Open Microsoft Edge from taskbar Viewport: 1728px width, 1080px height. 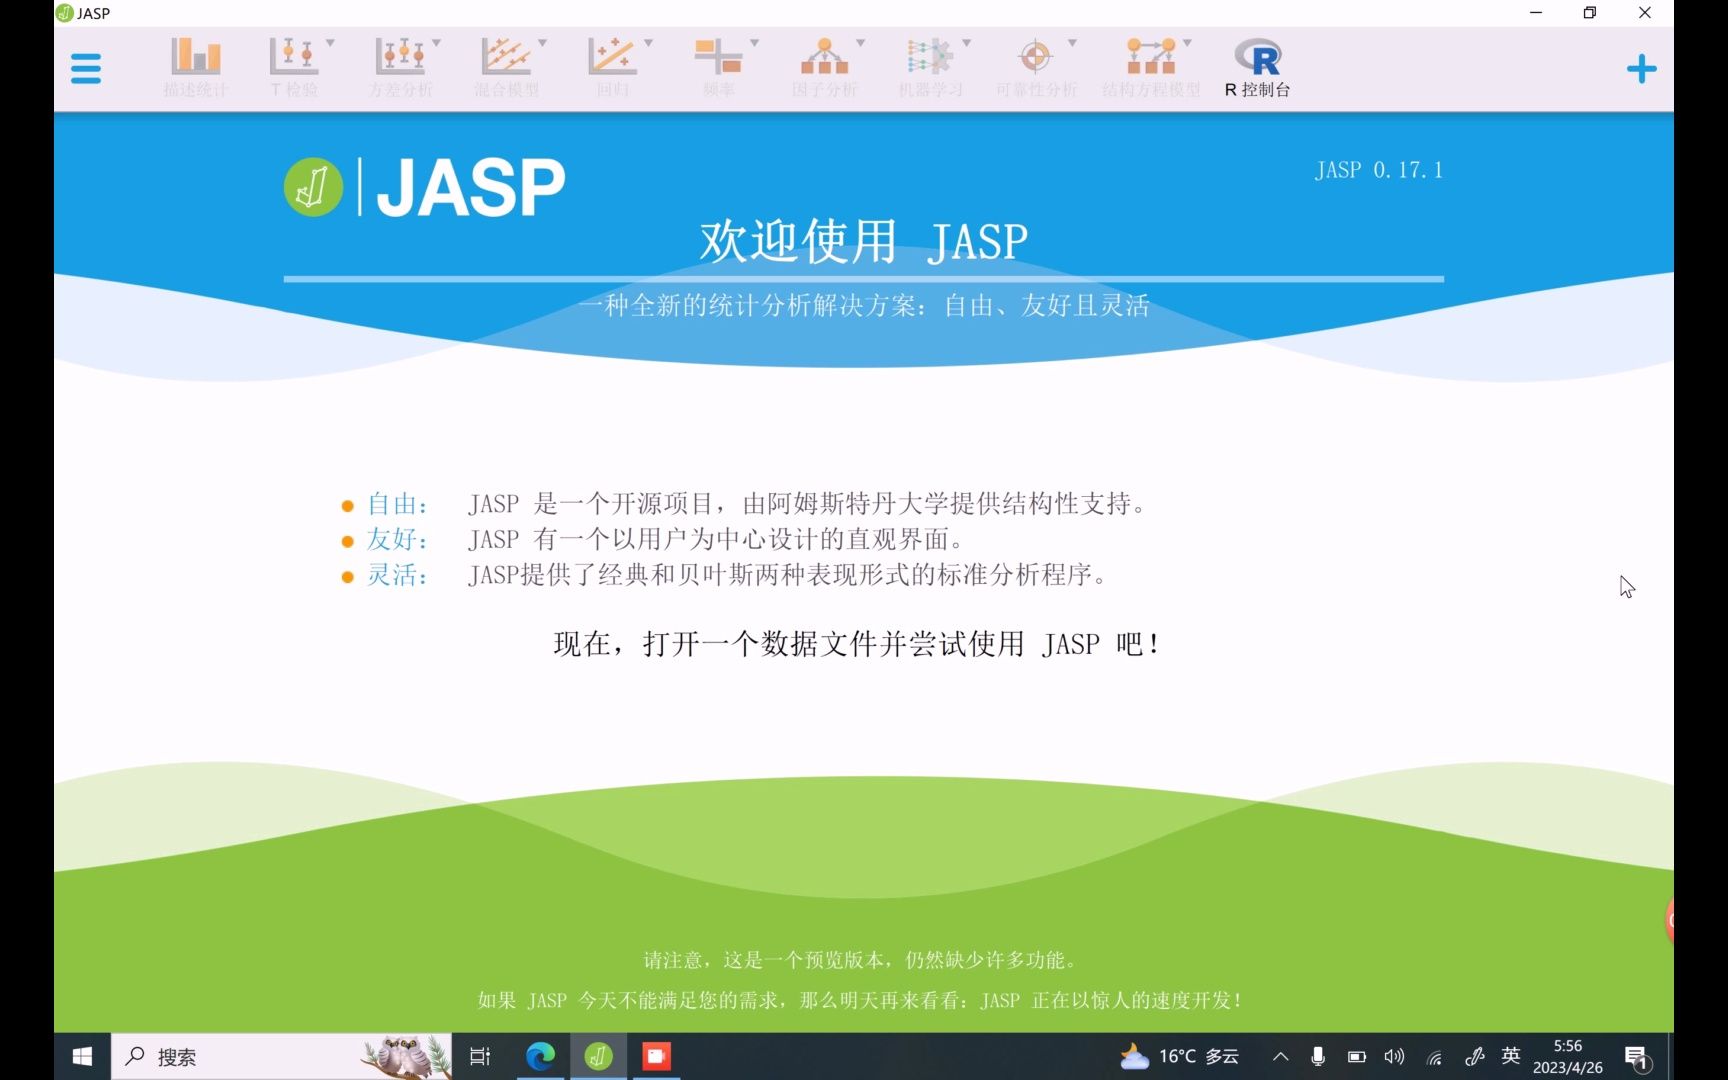[x=540, y=1056]
